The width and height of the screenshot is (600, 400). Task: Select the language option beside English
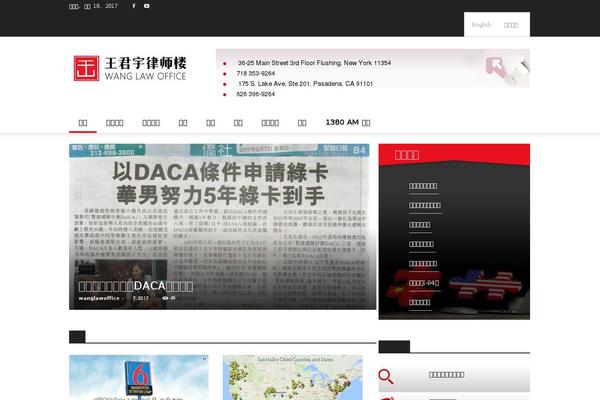[x=511, y=25]
